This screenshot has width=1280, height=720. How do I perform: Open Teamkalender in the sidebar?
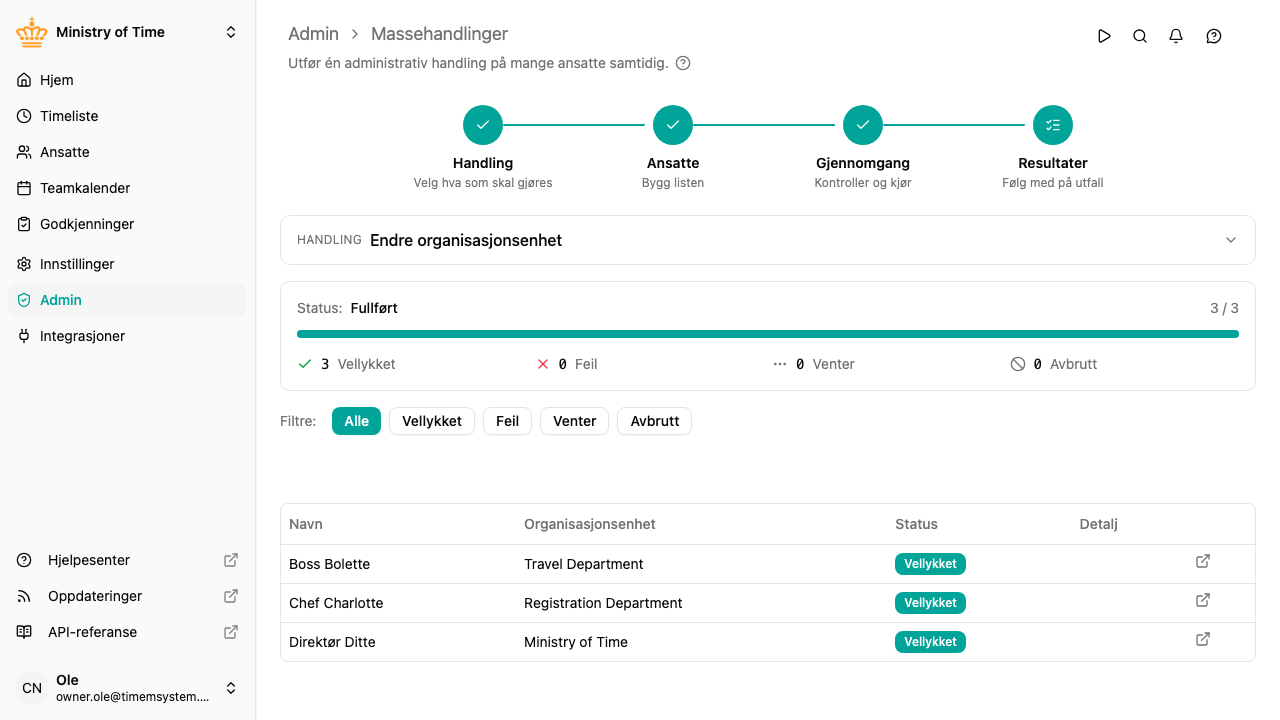(x=127, y=188)
